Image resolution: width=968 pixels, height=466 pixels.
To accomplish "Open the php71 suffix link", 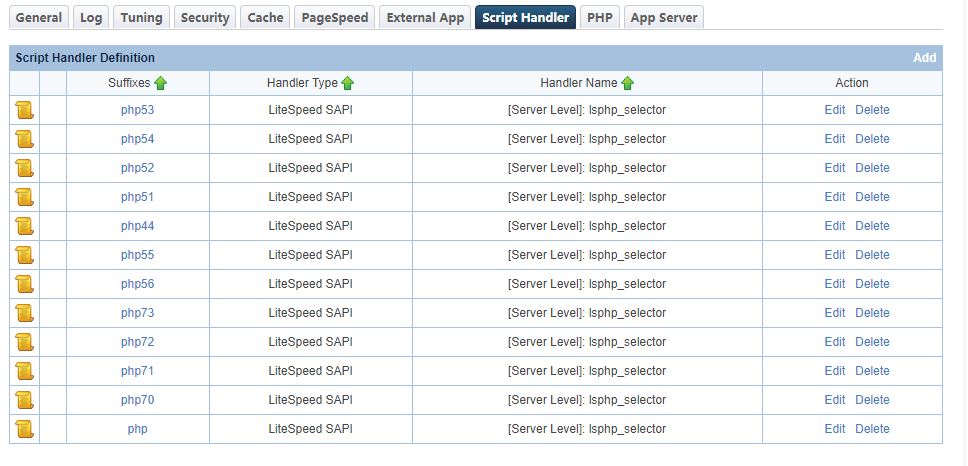I will click(137, 371).
